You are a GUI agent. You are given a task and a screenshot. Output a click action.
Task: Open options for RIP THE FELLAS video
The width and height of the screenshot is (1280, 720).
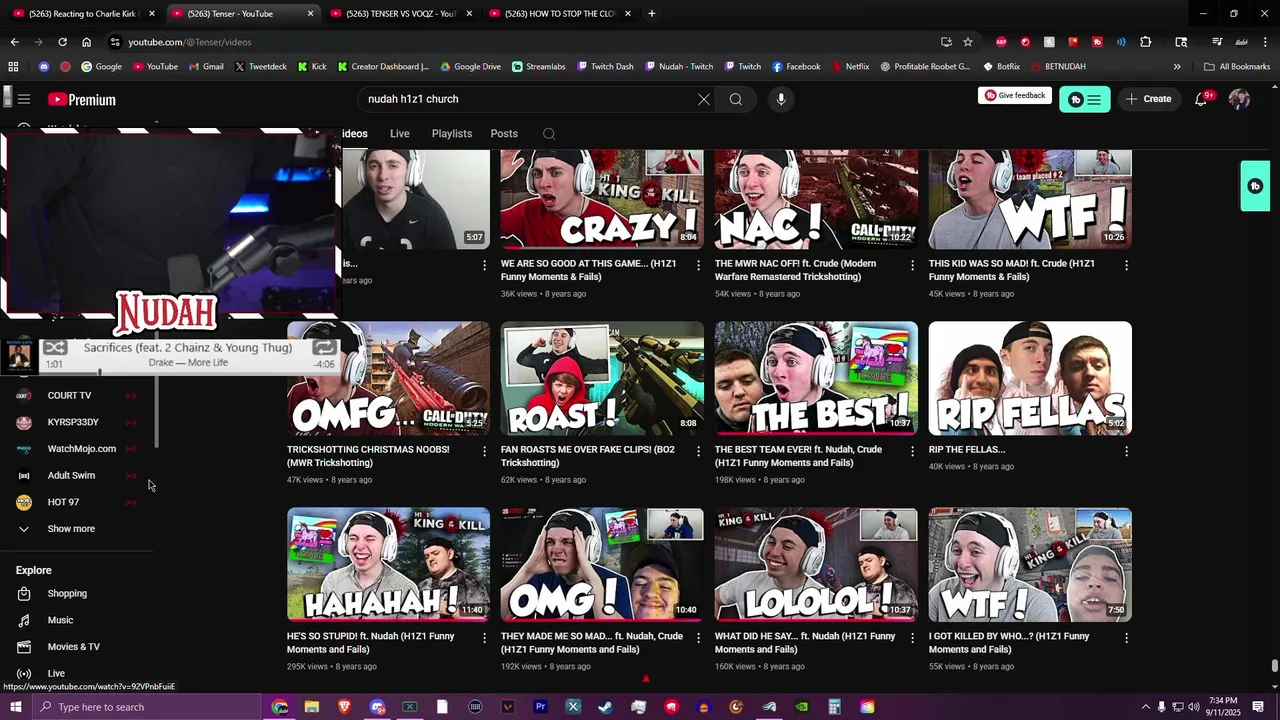[x=1126, y=452]
